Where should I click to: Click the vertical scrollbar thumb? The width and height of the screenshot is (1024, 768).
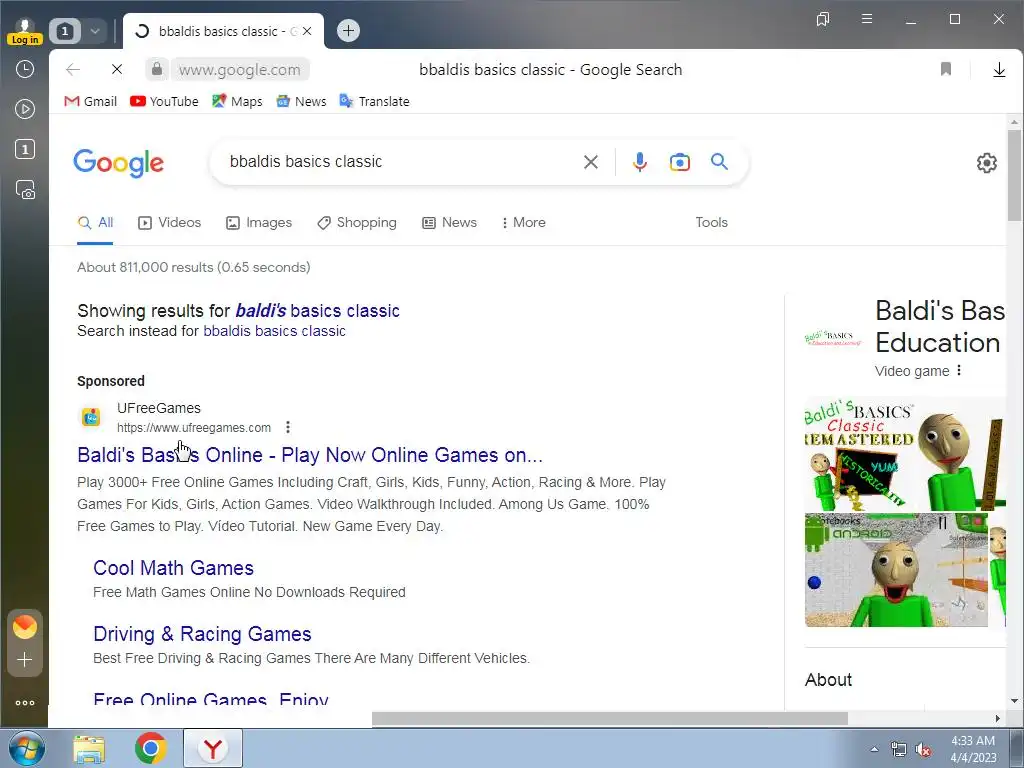(x=1014, y=175)
